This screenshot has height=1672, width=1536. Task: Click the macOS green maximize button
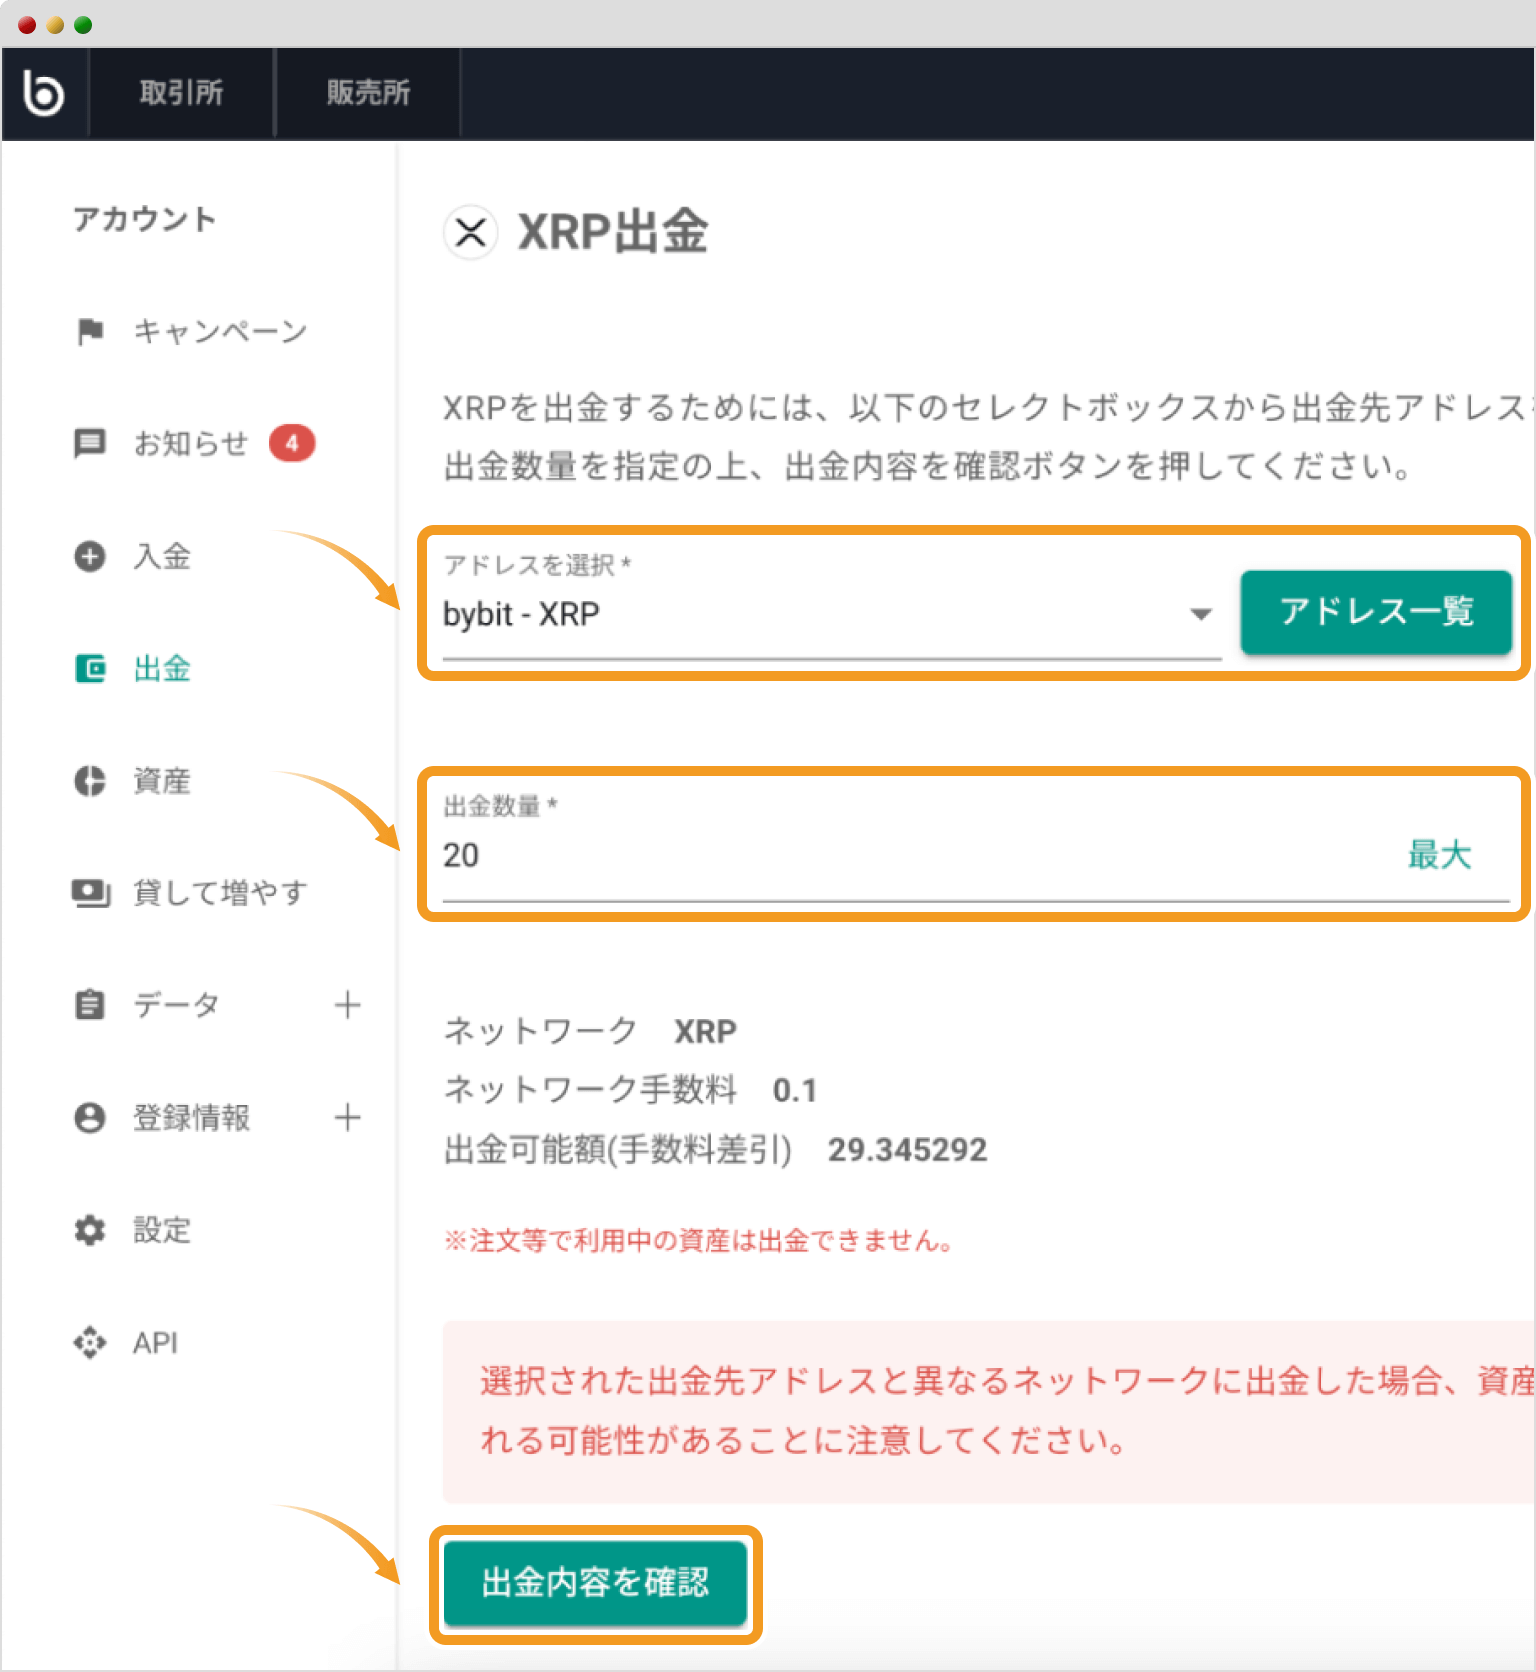[x=84, y=25]
